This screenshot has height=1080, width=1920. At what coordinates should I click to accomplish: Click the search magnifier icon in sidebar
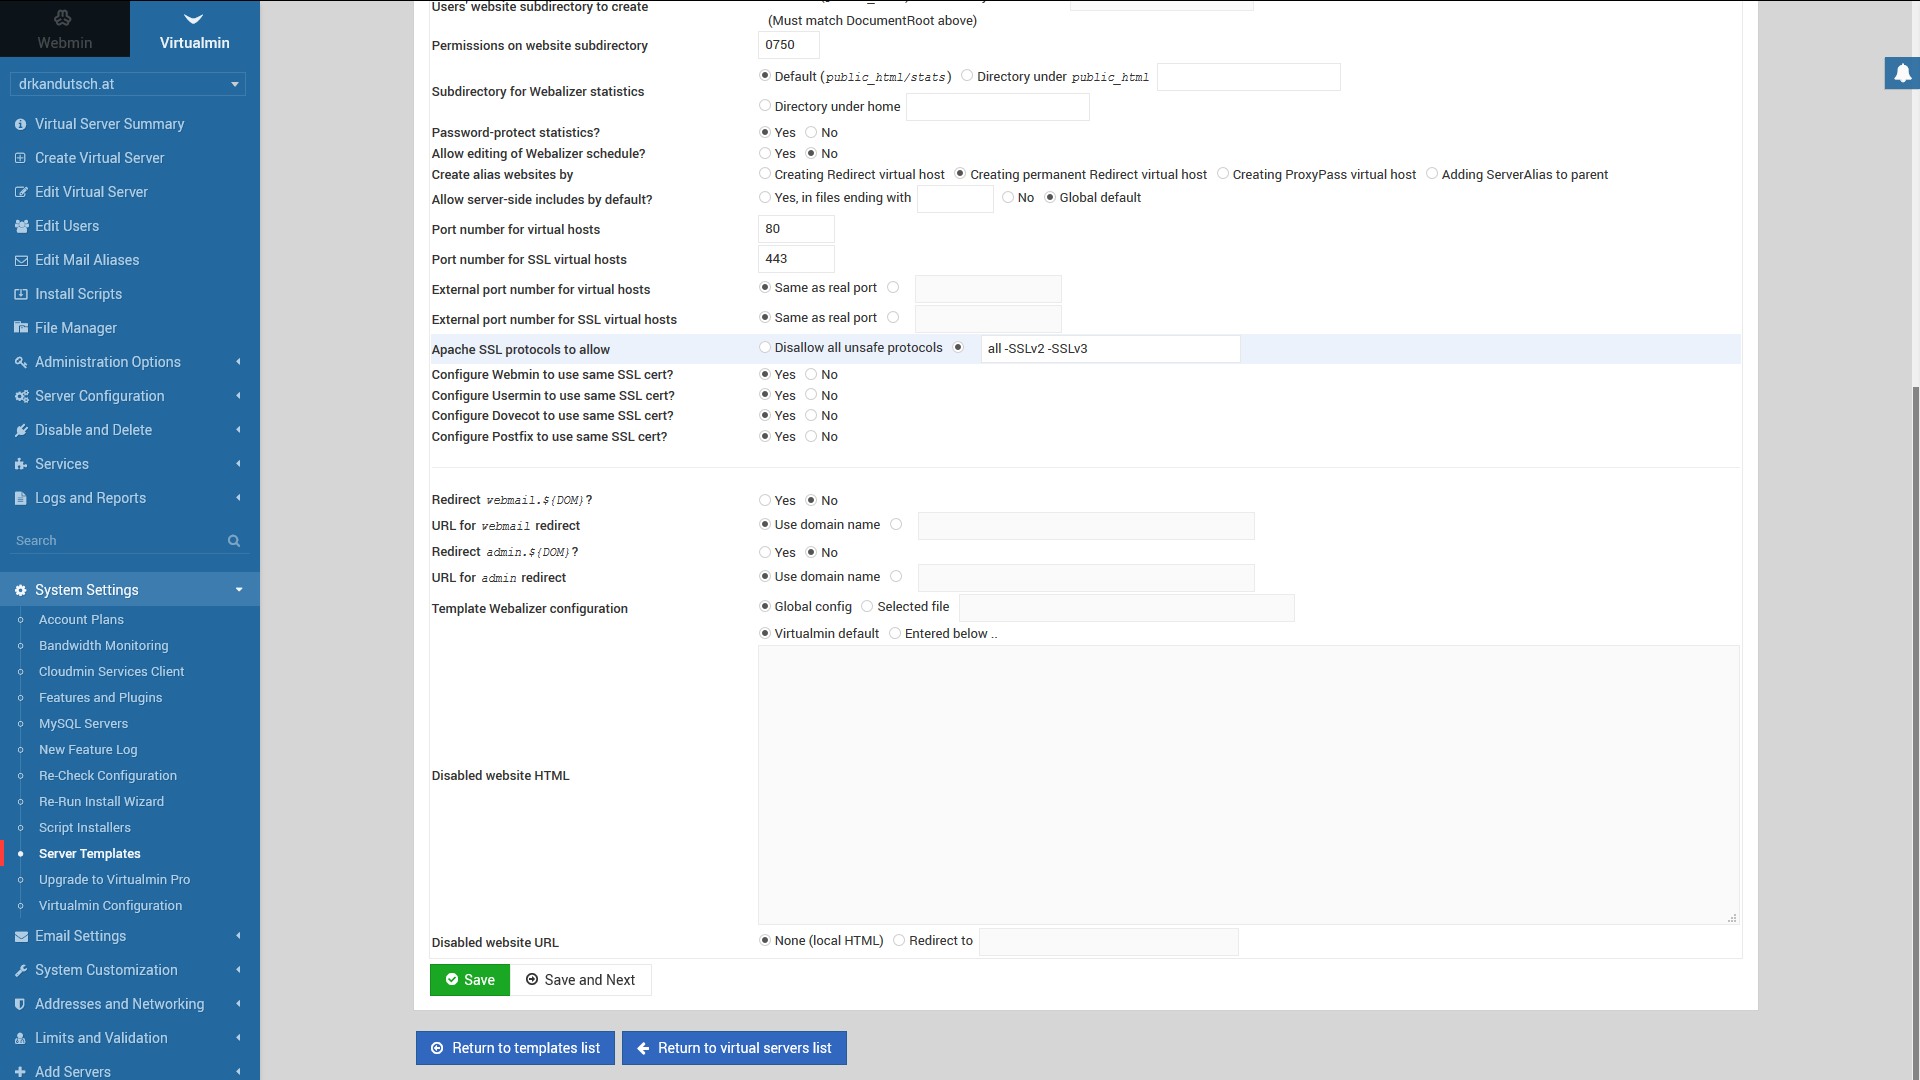pyautogui.click(x=234, y=541)
